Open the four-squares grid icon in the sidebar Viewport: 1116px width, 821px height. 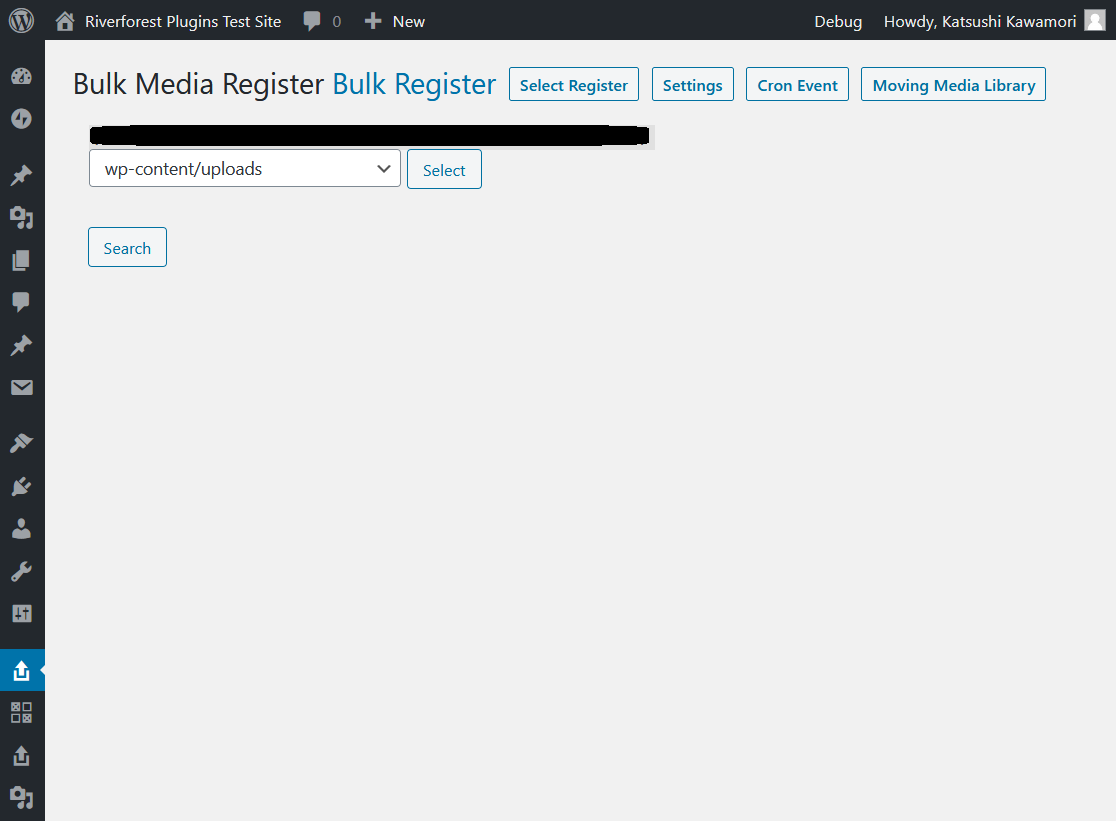coord(21,712)
